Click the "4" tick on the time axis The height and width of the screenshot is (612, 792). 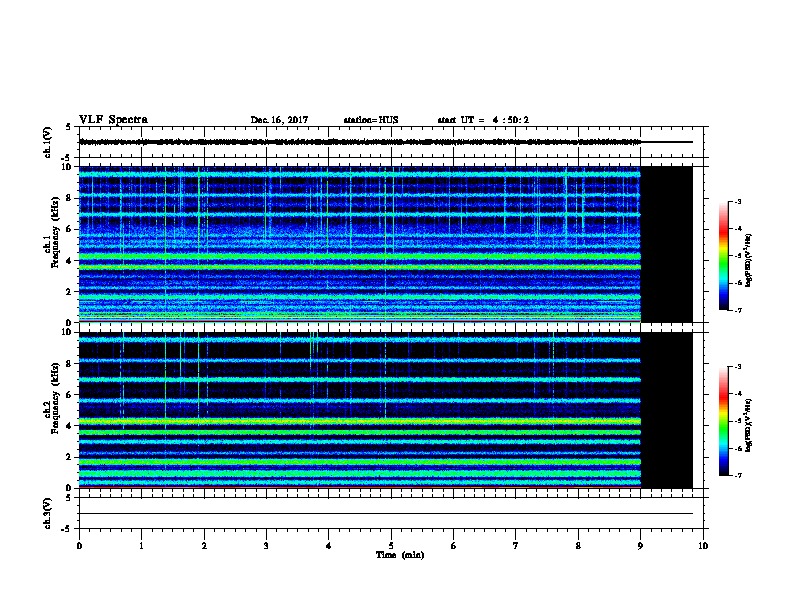tap(328, 546)
